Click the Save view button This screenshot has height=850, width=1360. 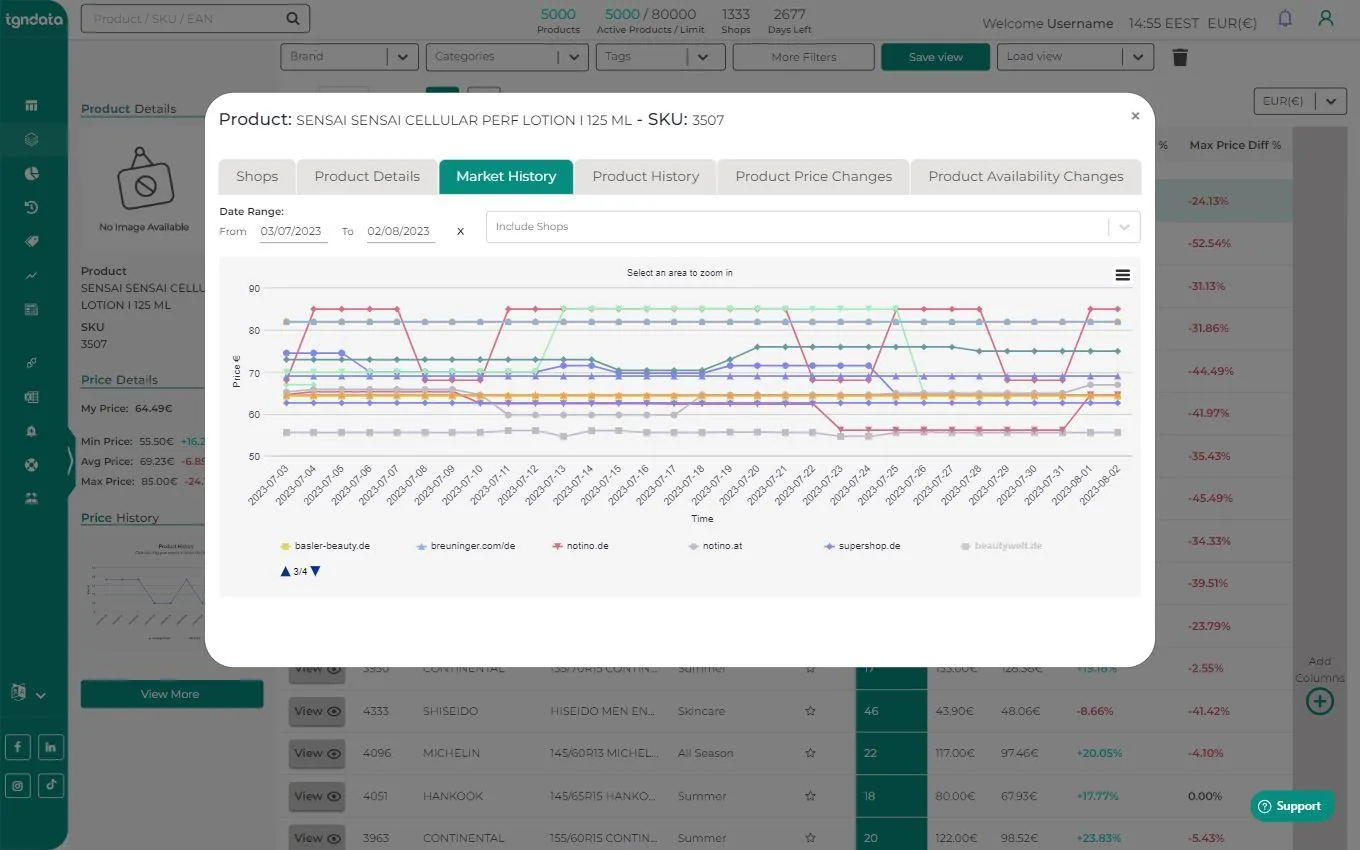click(x=935, y=57)
